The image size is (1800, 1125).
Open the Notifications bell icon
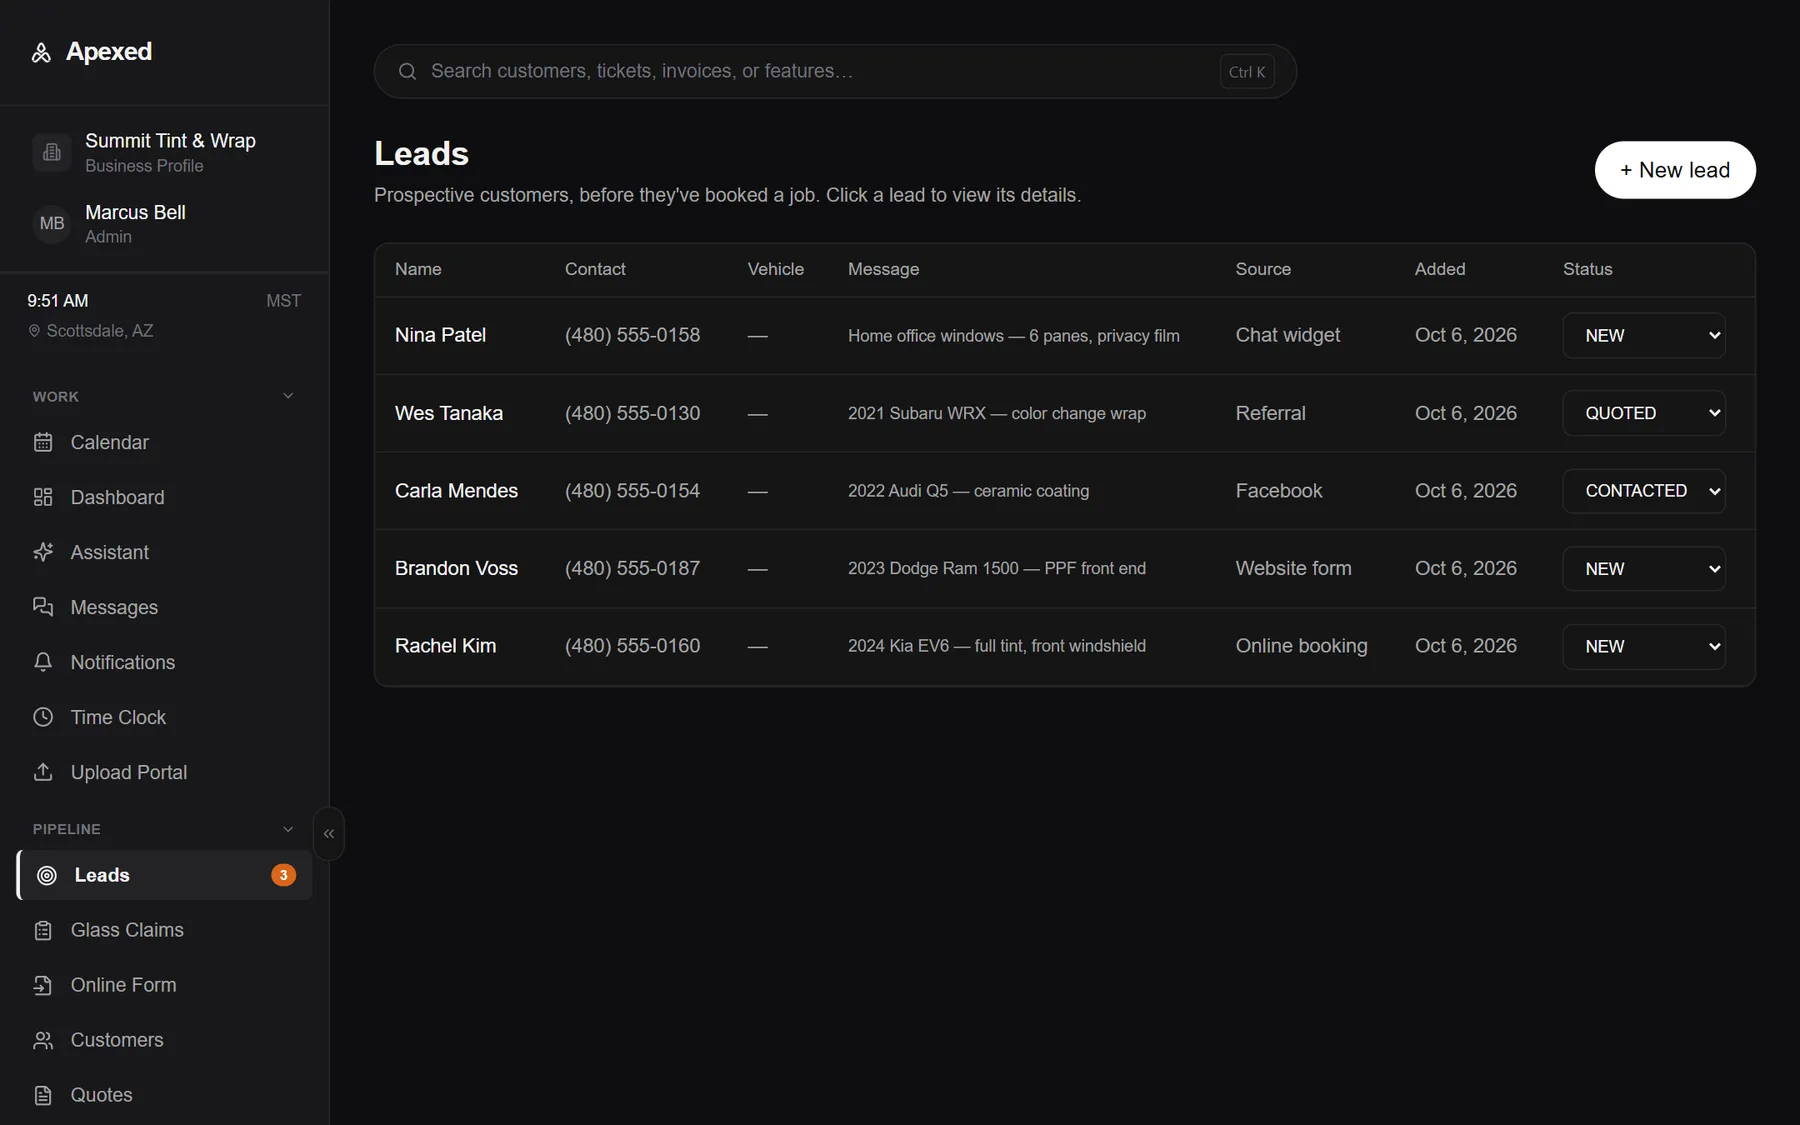(43, 662)
